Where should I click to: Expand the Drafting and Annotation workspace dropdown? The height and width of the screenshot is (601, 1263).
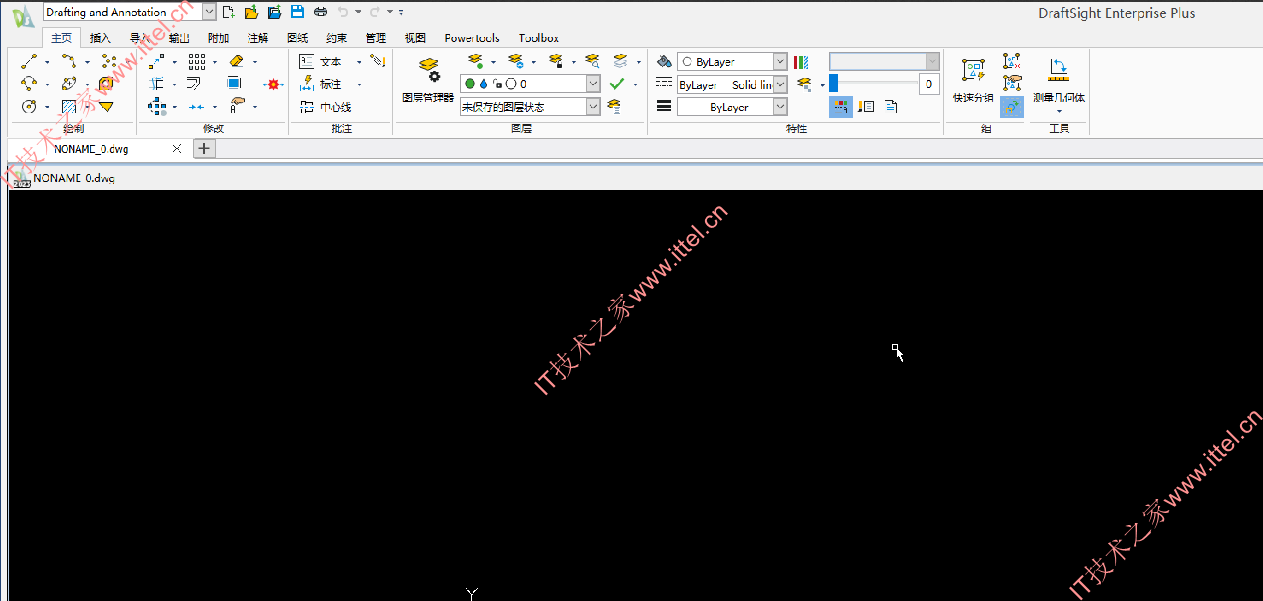(209, 12)
